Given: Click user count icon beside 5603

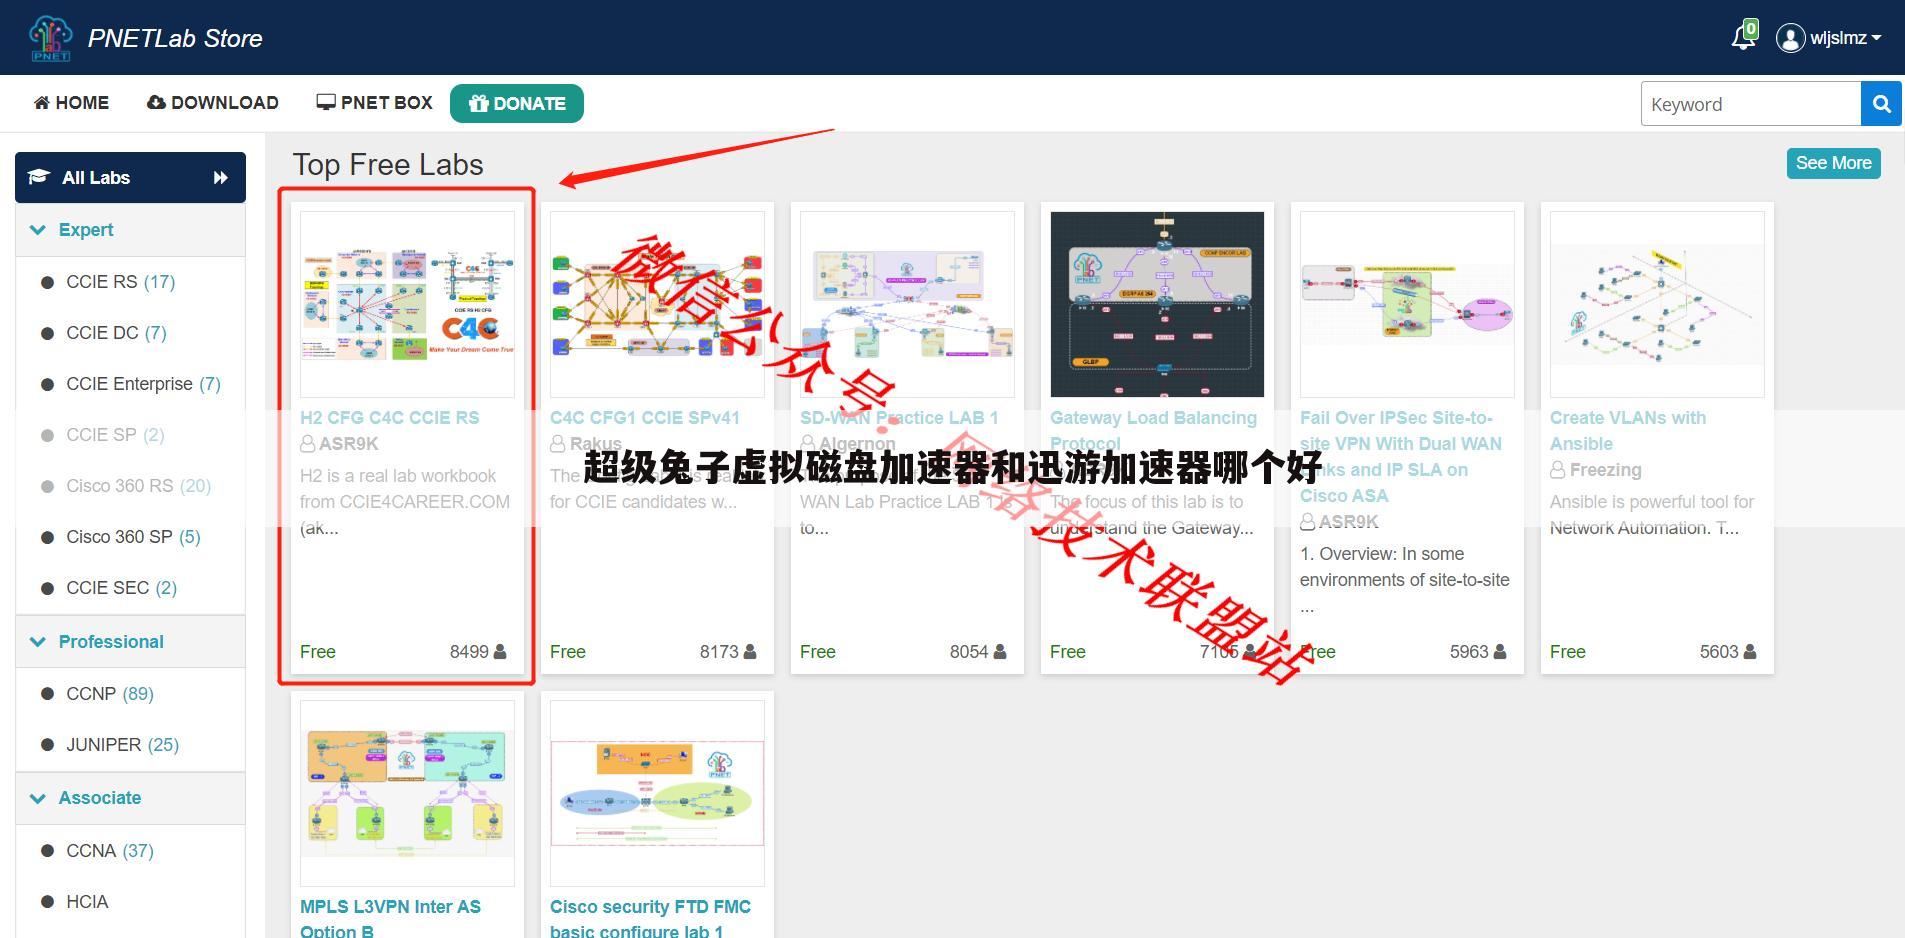Looking at the screenshot, I should pyautogui.click(x=1750, y=652).
